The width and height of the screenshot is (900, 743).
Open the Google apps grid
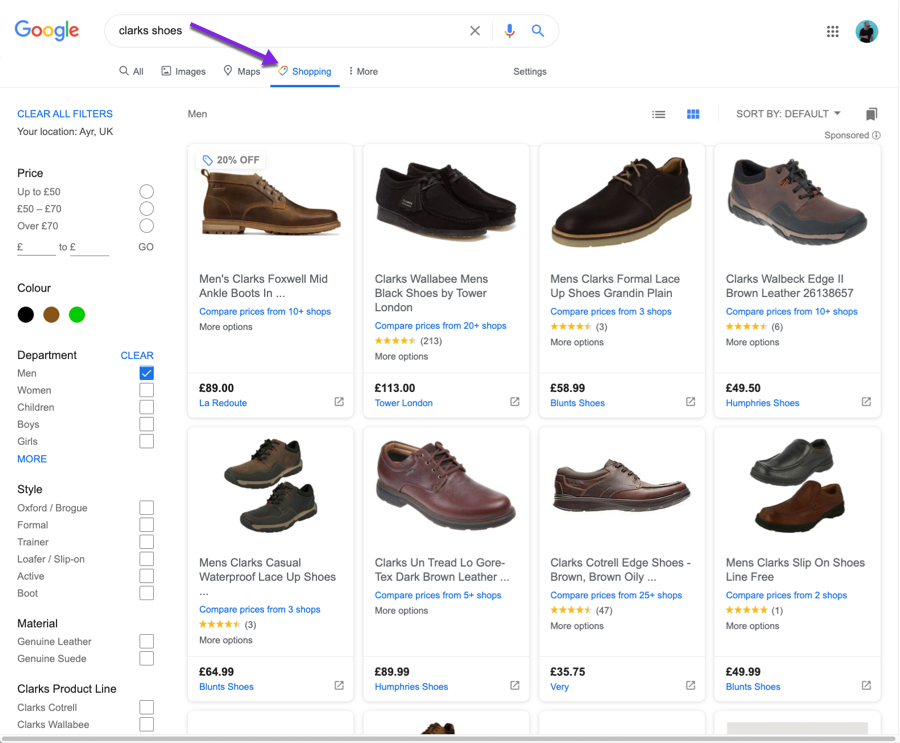click(832, 31)
